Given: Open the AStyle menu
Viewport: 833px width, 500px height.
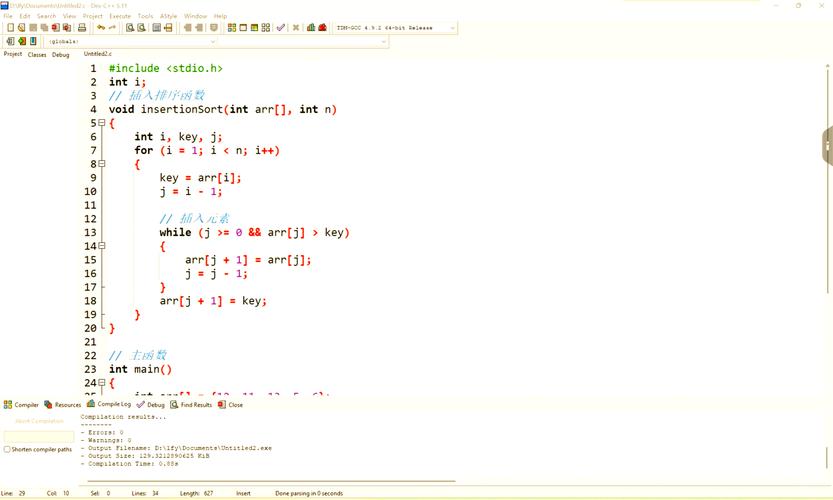Looking at the screenshot, I should [169, 16].
